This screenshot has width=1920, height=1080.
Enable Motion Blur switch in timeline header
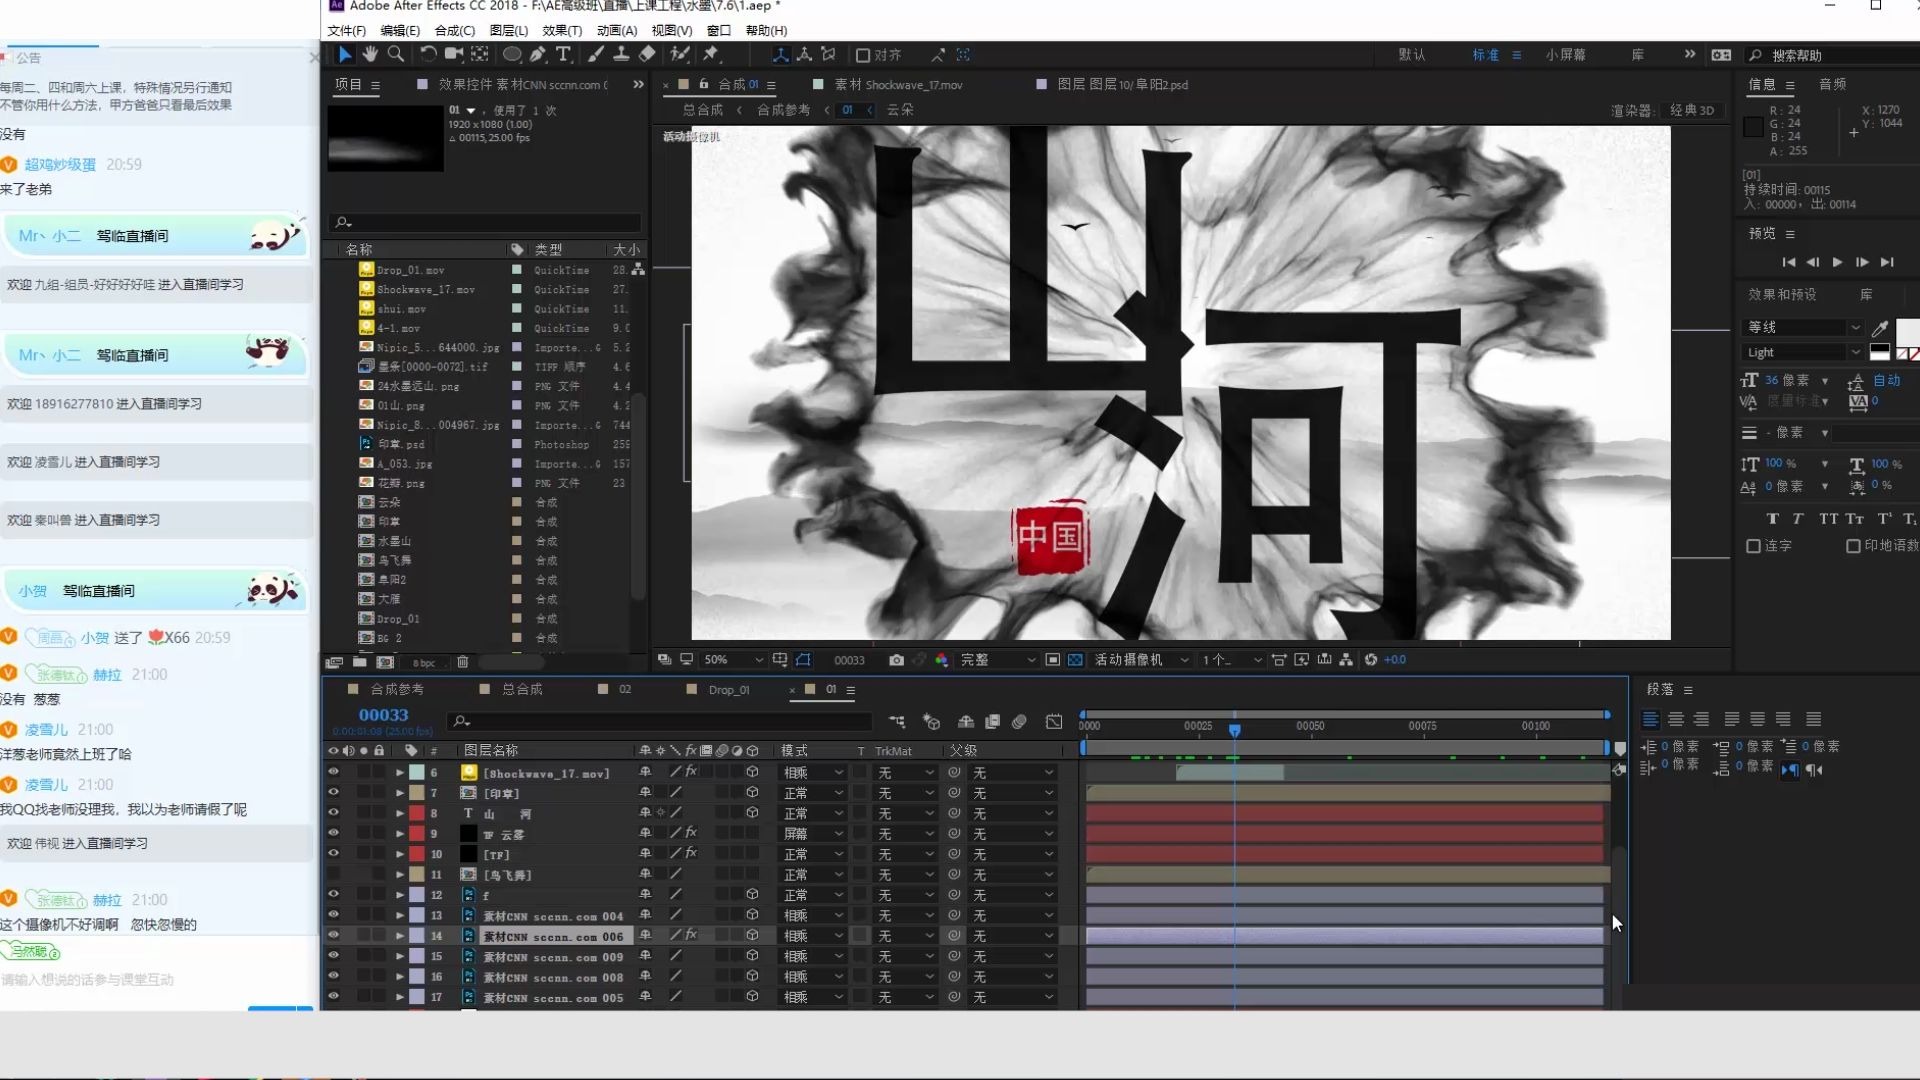[x=1019, y=721]
